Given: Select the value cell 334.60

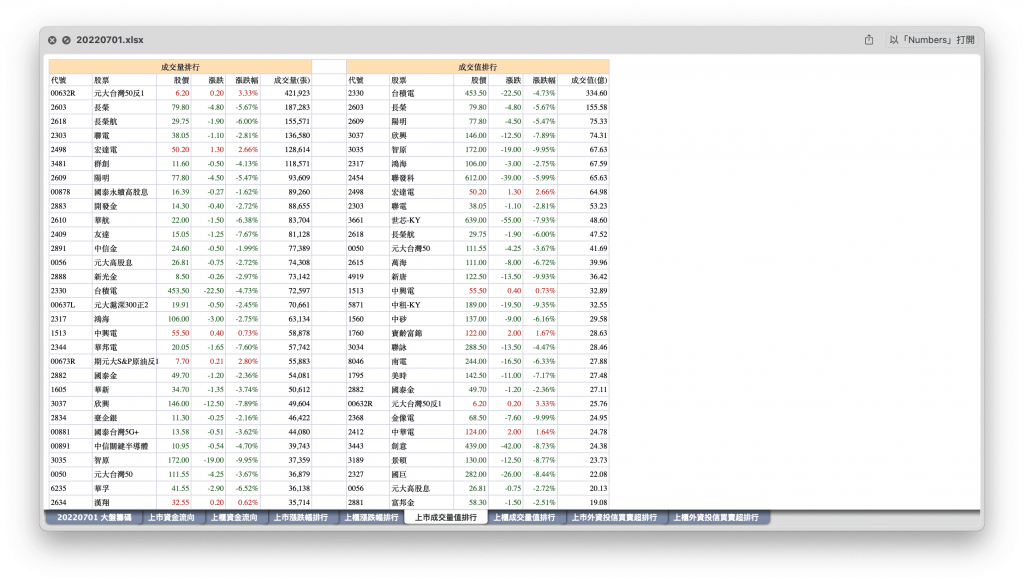Looking at the screenshot, I should (583, 93).
